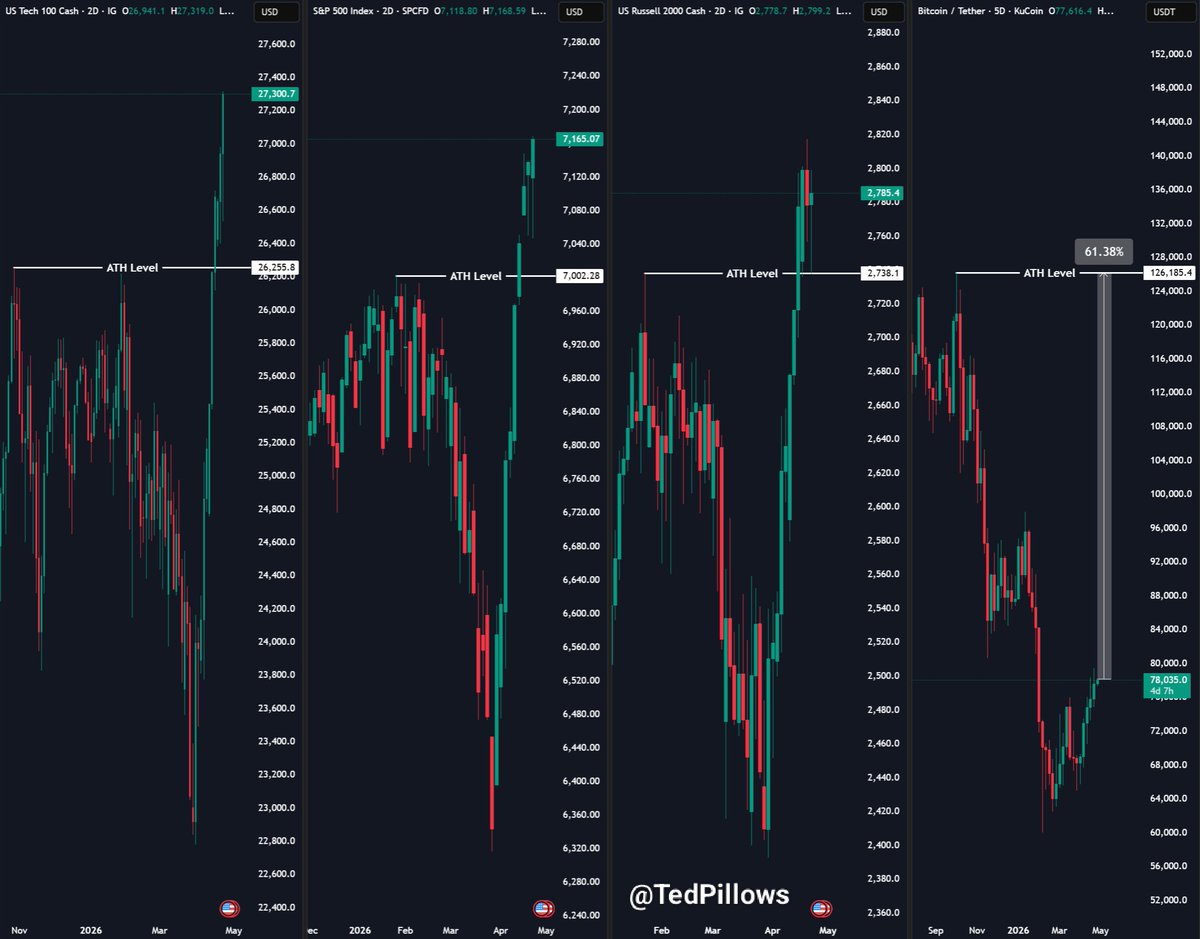Click the 25,000.0 price axis value
The height and width of the screenshot is (939, 1200).
(x=276, y=476)
